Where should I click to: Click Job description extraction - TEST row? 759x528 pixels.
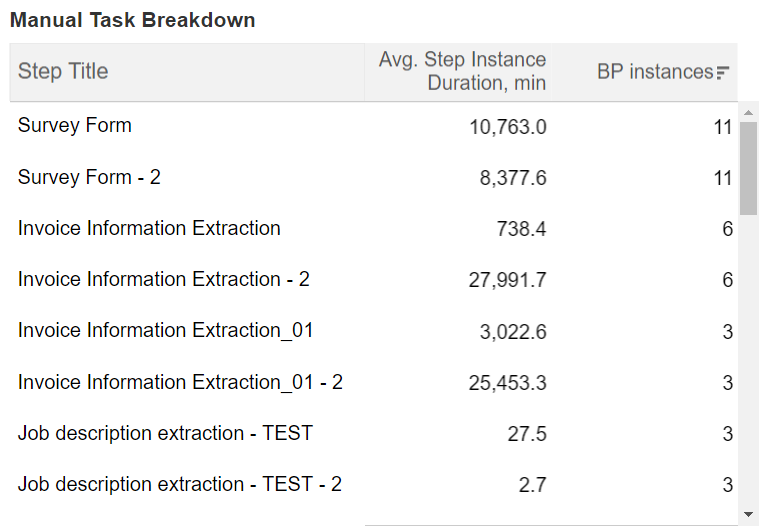coord(374,433)
